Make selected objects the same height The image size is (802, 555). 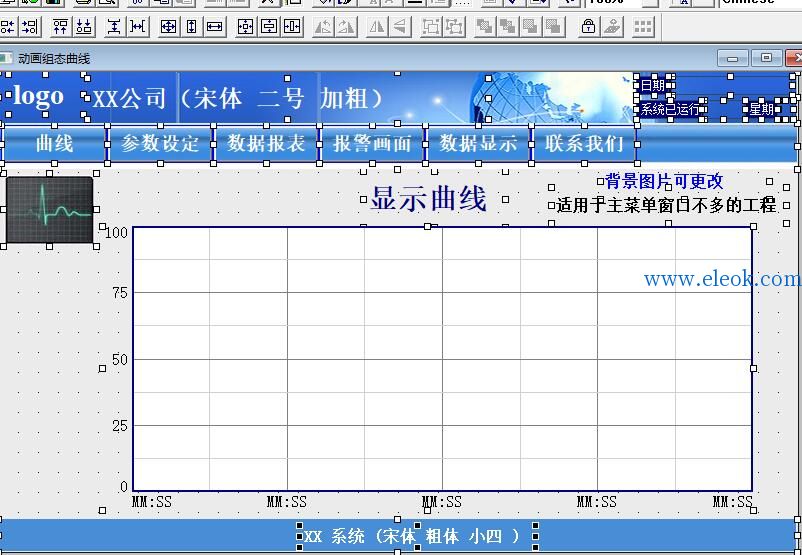click(x=191, y=27)
